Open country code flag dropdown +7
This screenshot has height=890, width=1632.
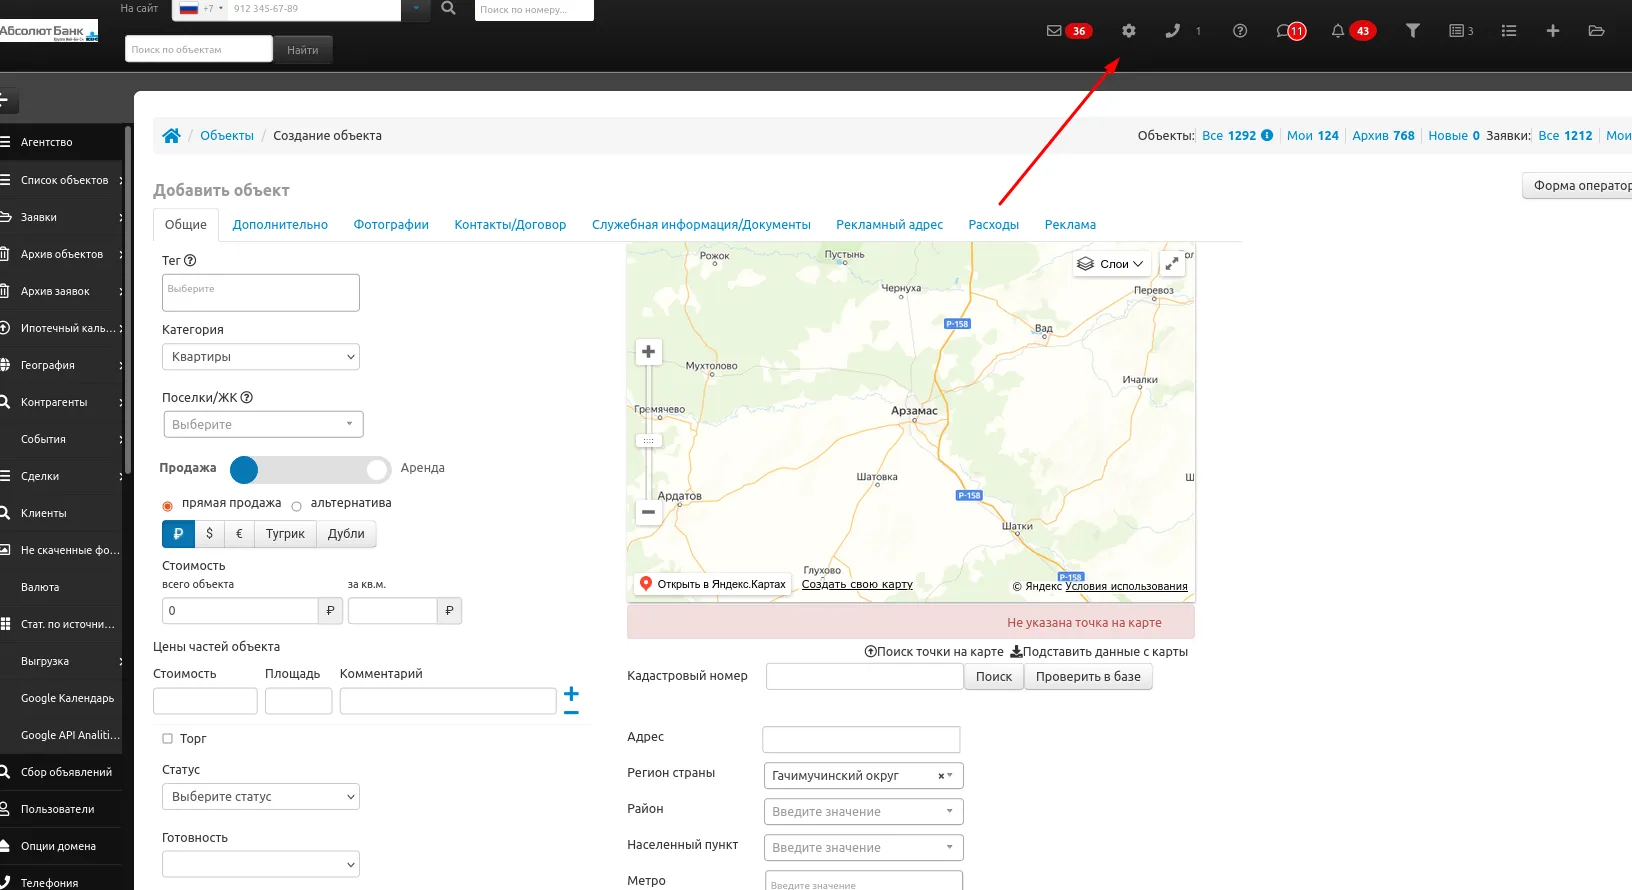201,8
